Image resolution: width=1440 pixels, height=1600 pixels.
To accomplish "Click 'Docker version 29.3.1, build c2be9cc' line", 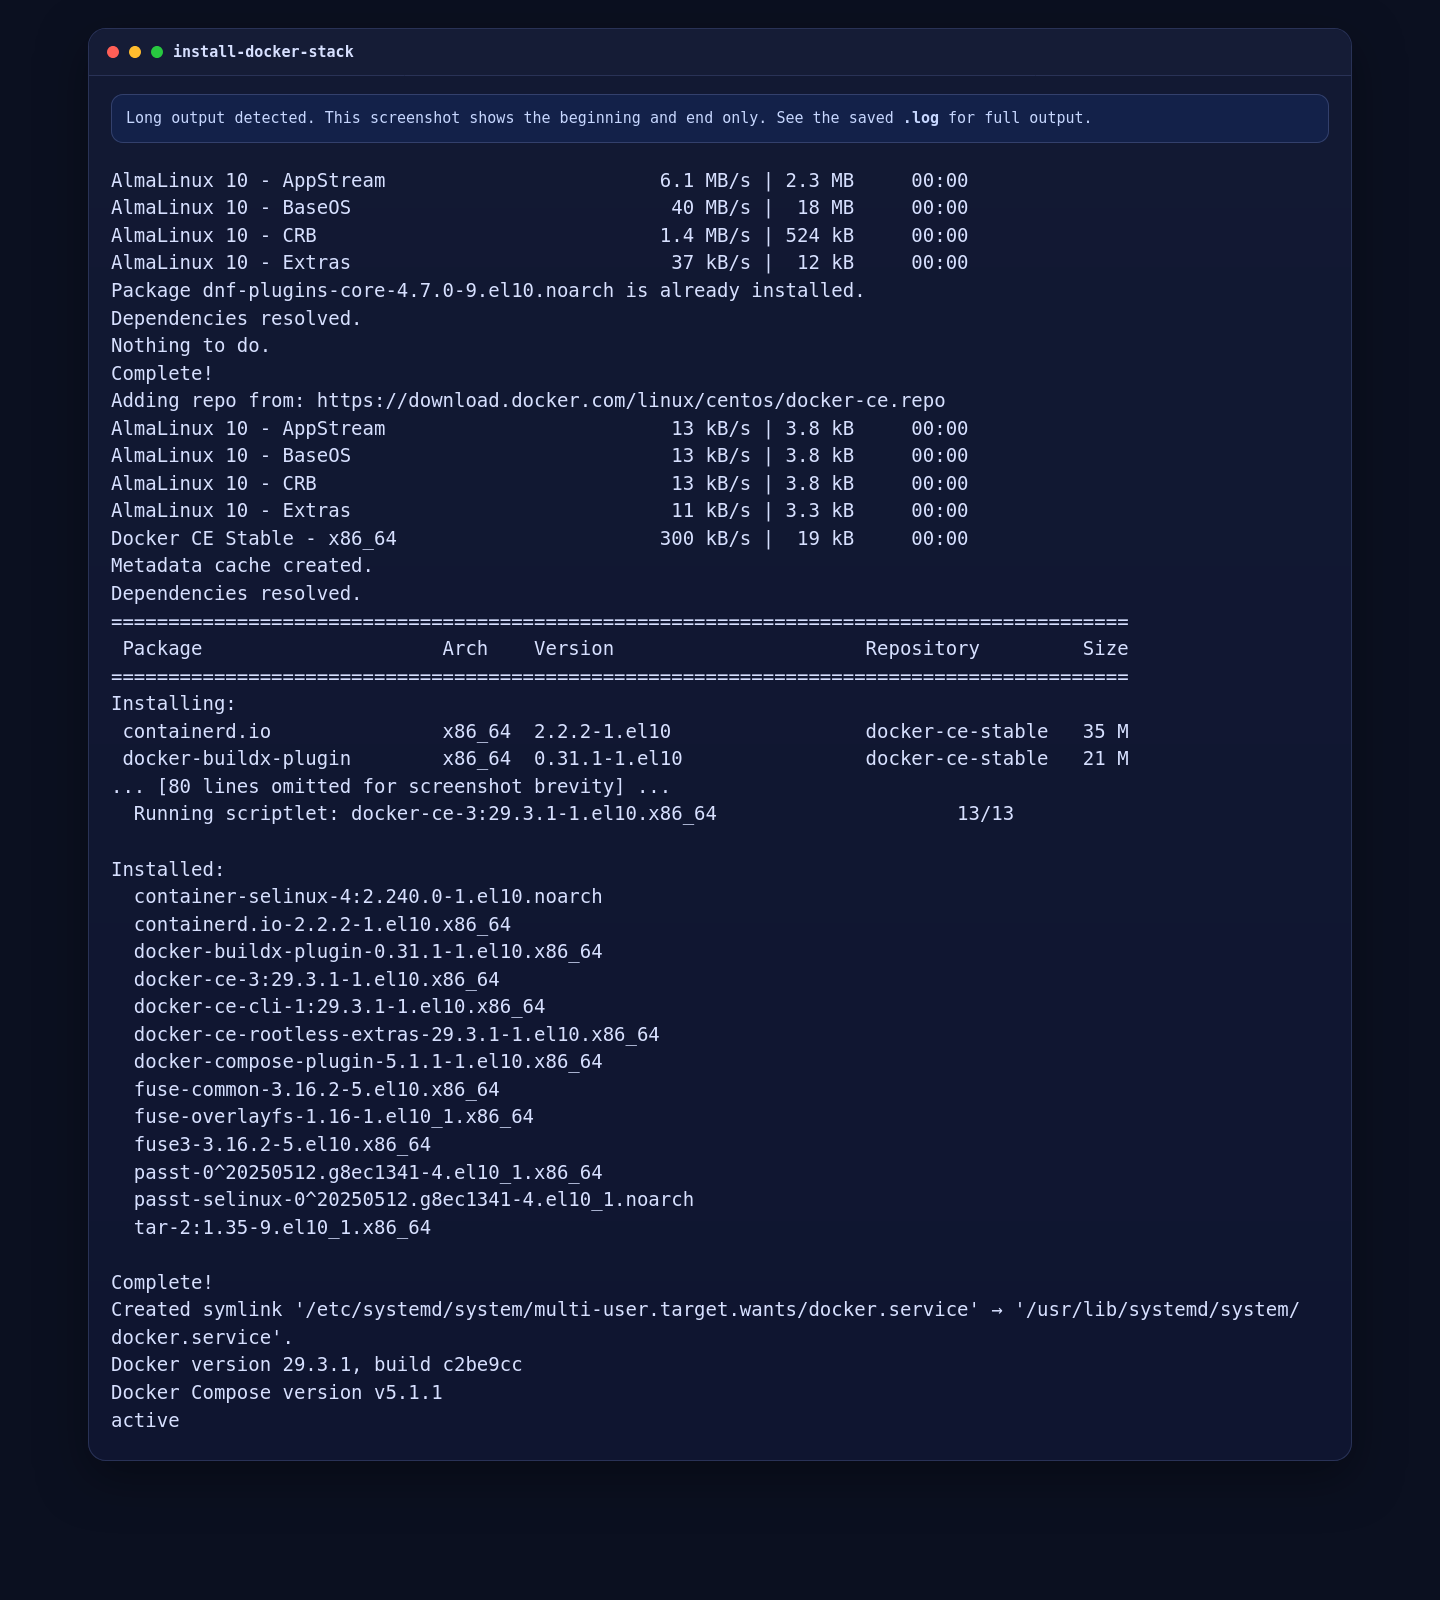I will [317, 1365].
